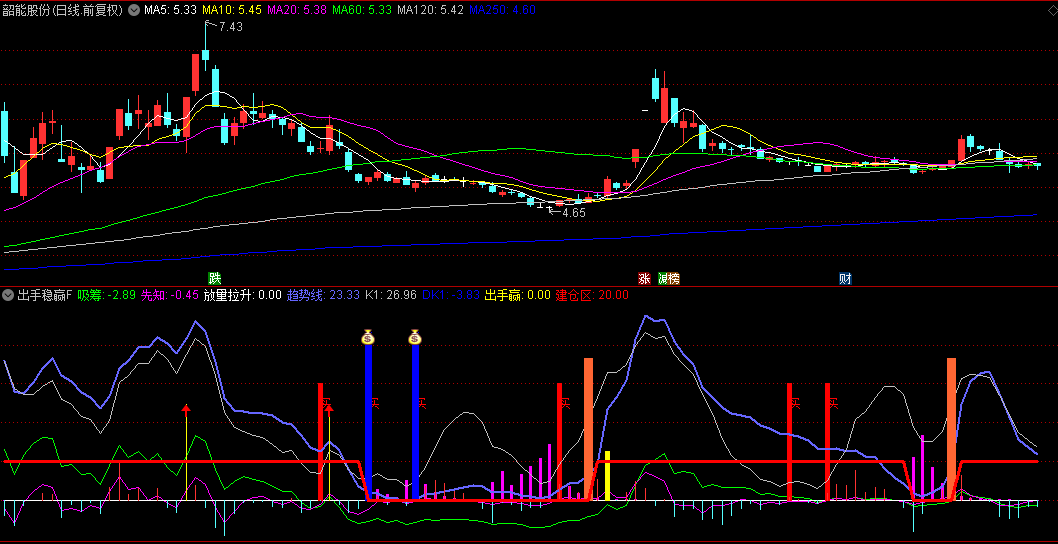Click the 建仓区: 20.00 indicator value
The image size is (1058, 544).
(x=592, y=295)
